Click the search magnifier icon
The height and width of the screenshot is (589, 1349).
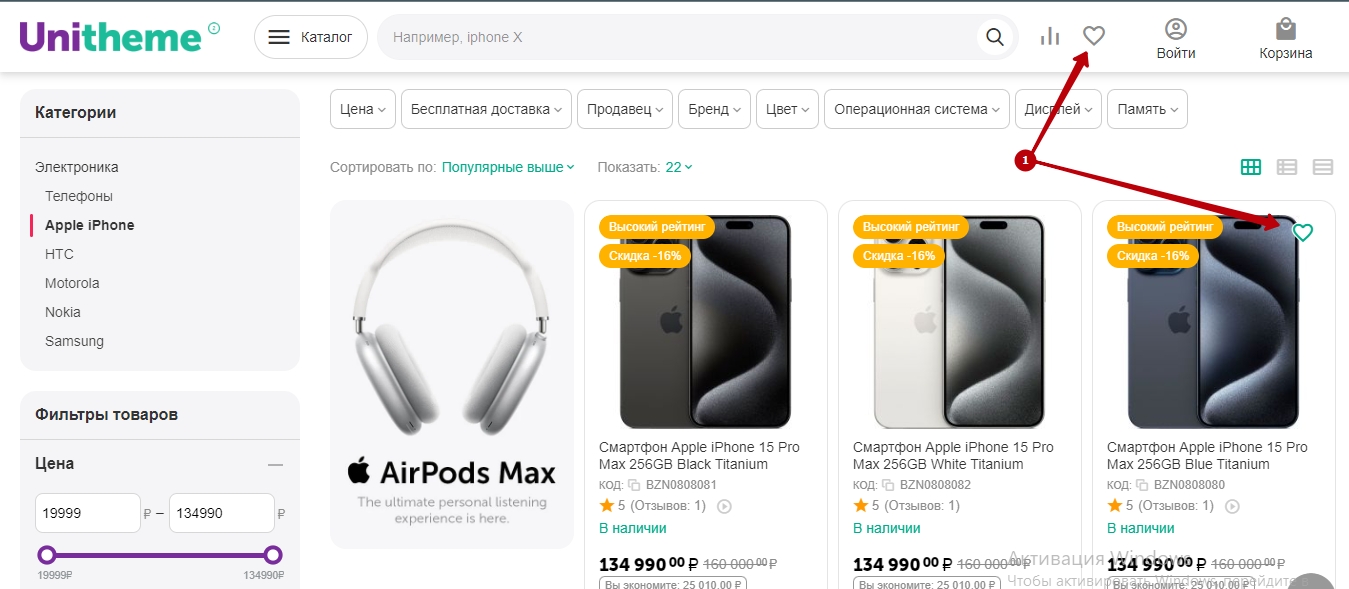coord(994,38)
